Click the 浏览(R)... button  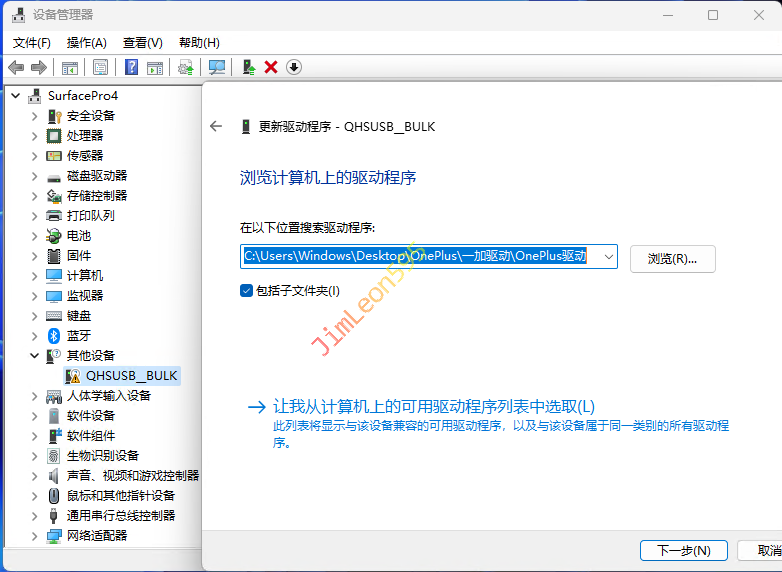click(672, 258)
